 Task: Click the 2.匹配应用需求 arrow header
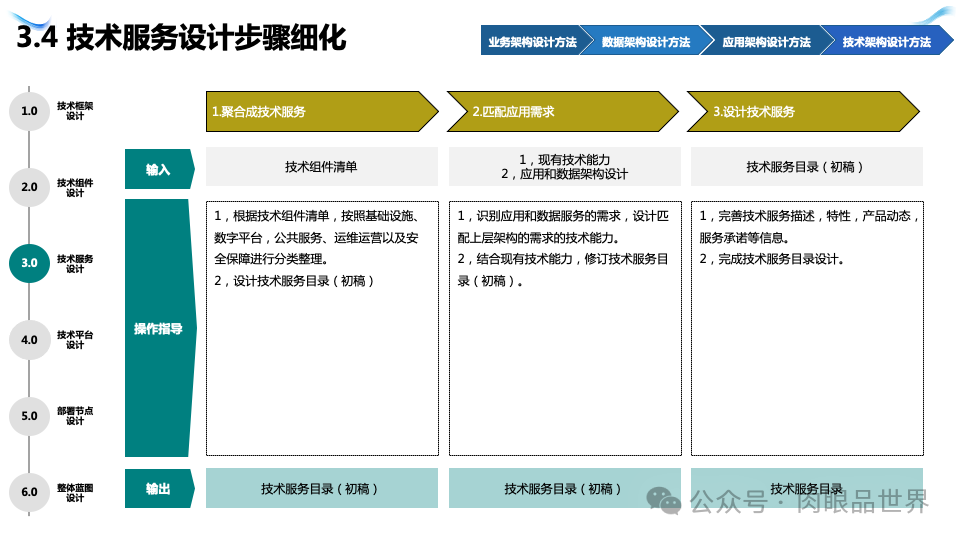pos(563,111)
